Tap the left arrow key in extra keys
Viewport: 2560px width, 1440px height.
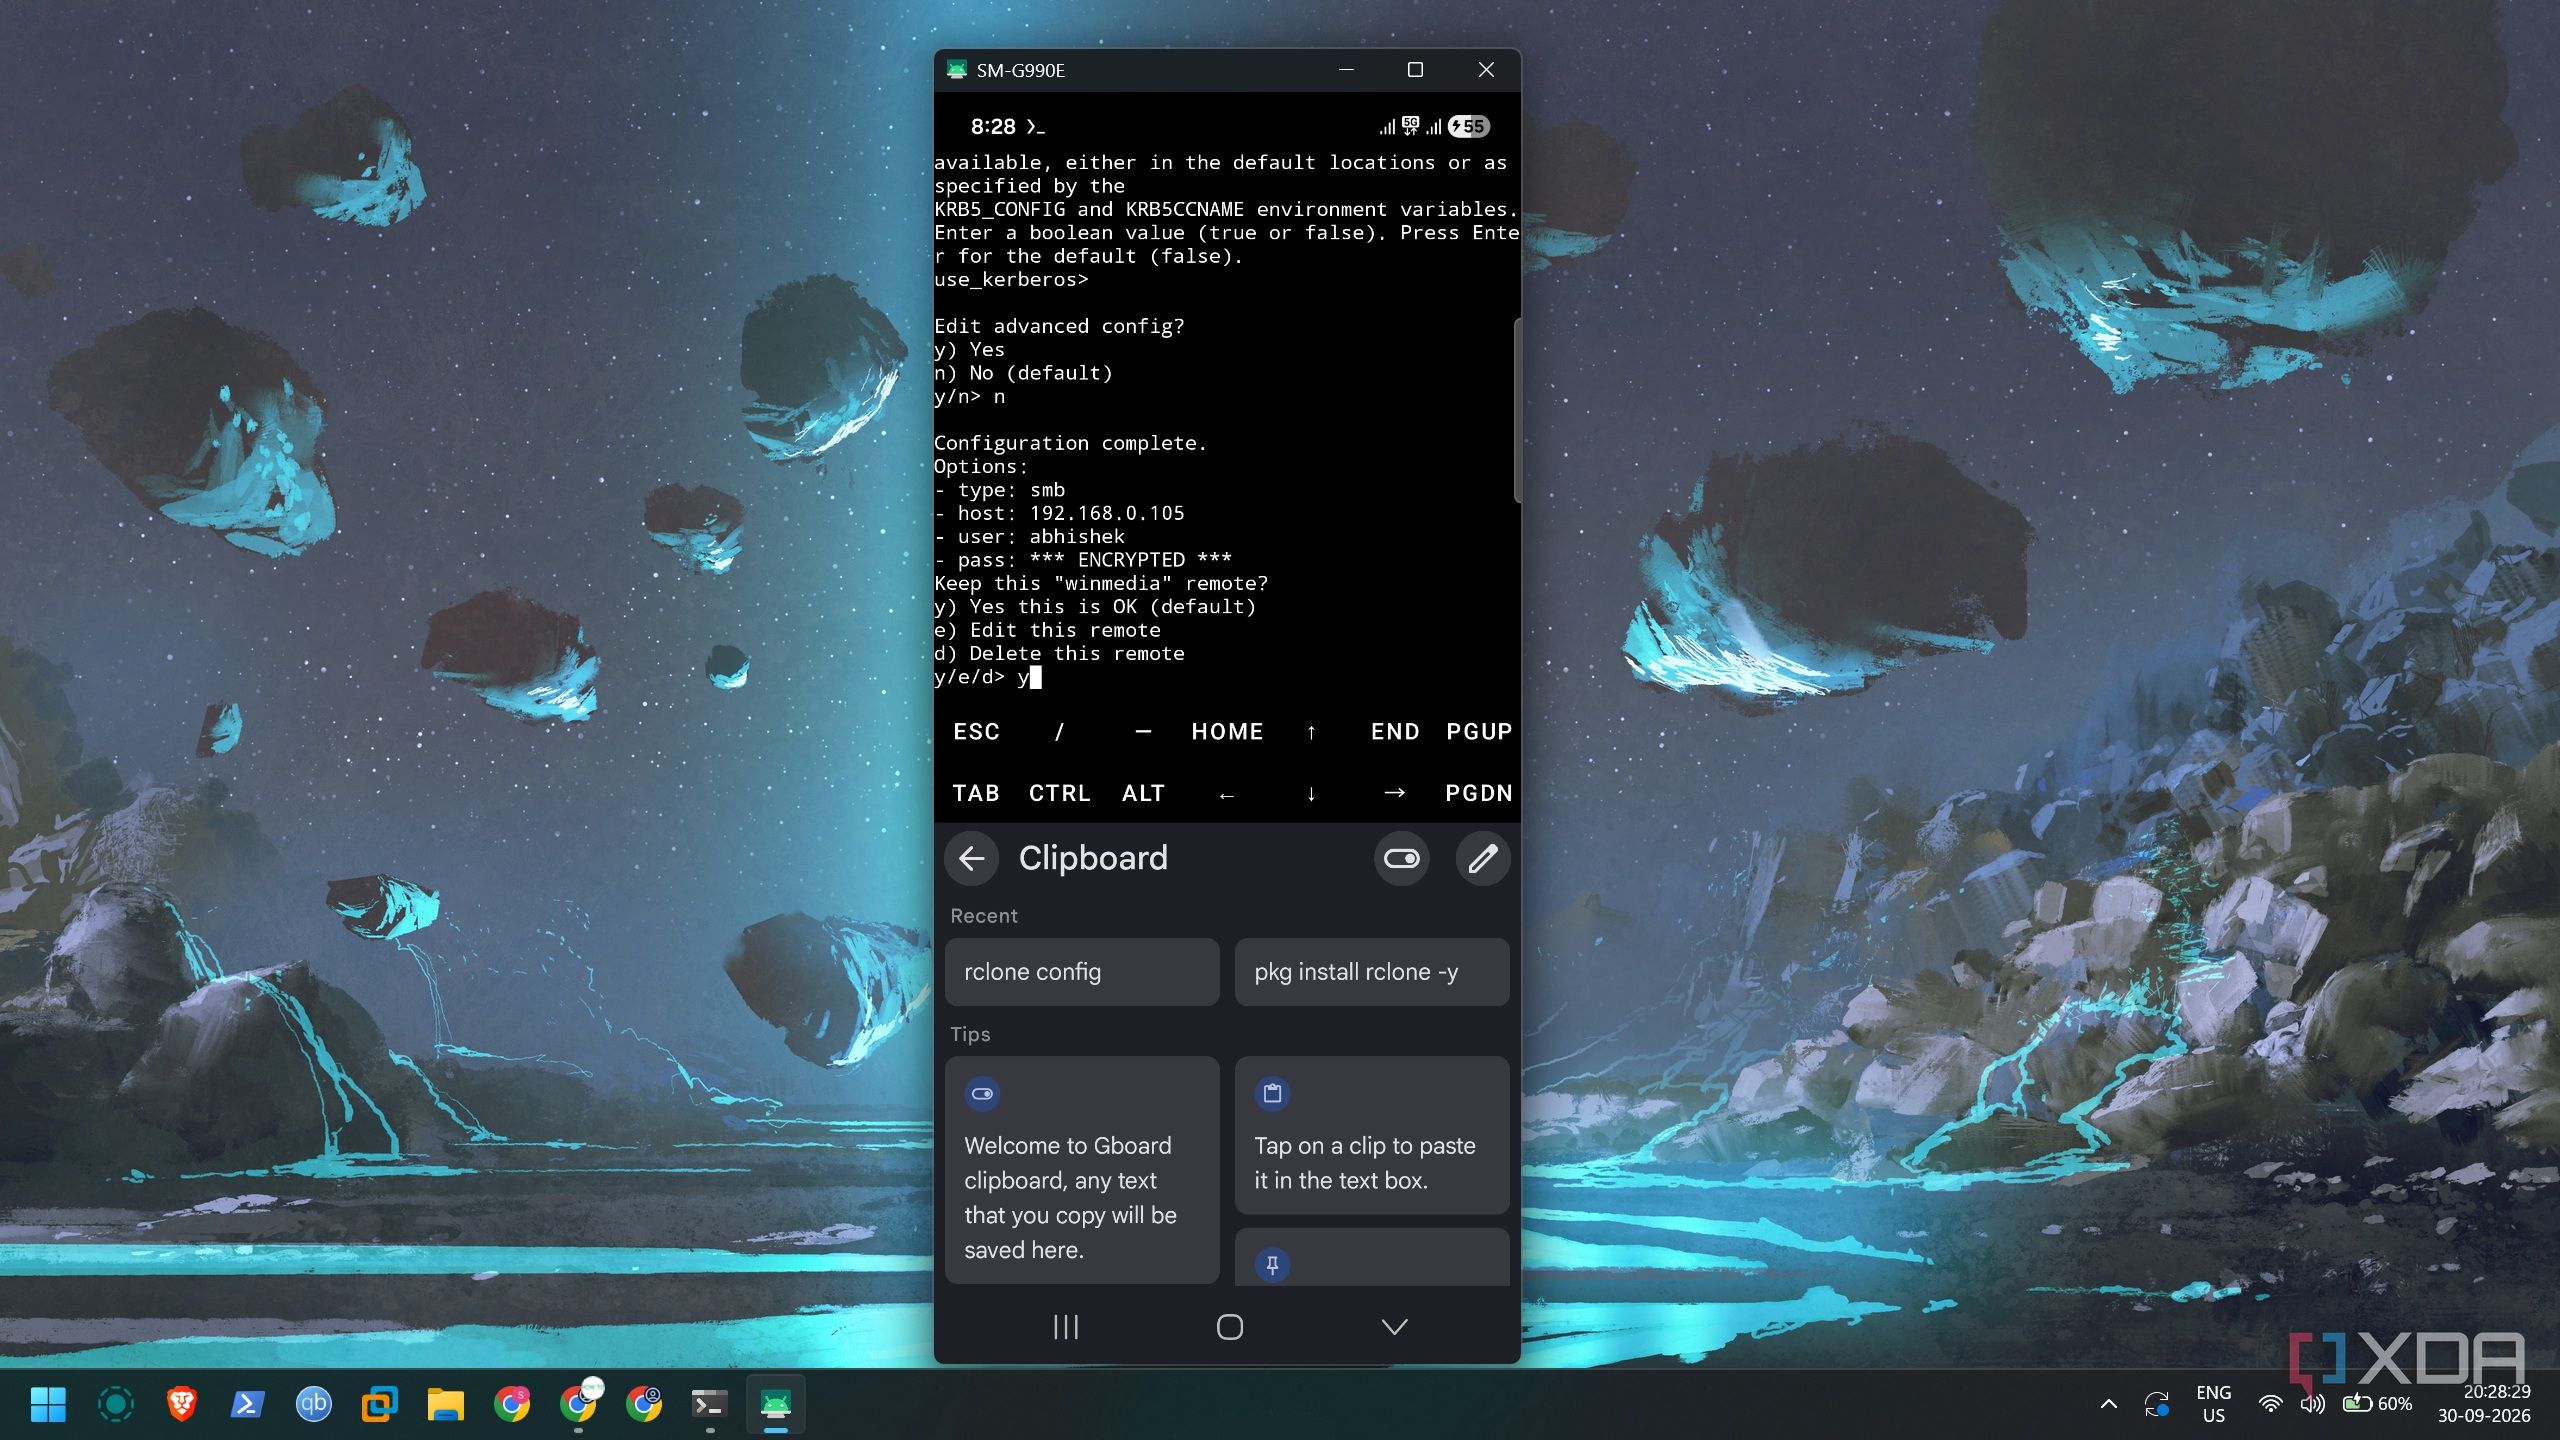(1227, 793)
